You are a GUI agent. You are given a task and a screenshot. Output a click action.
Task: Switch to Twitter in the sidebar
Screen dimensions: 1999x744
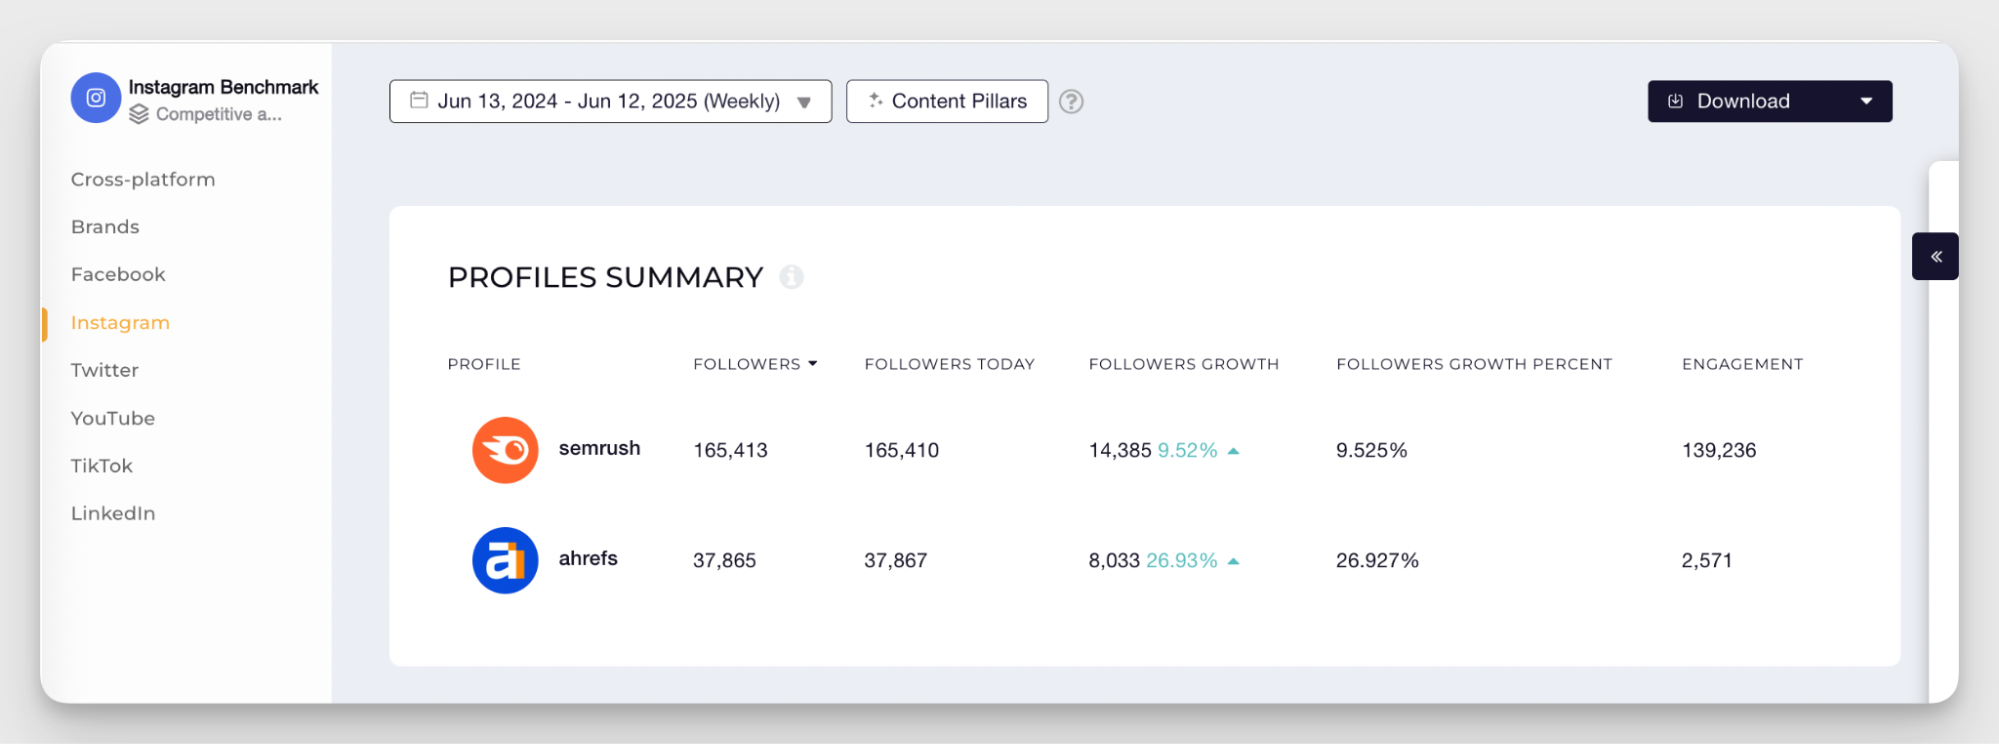point(105,370)
